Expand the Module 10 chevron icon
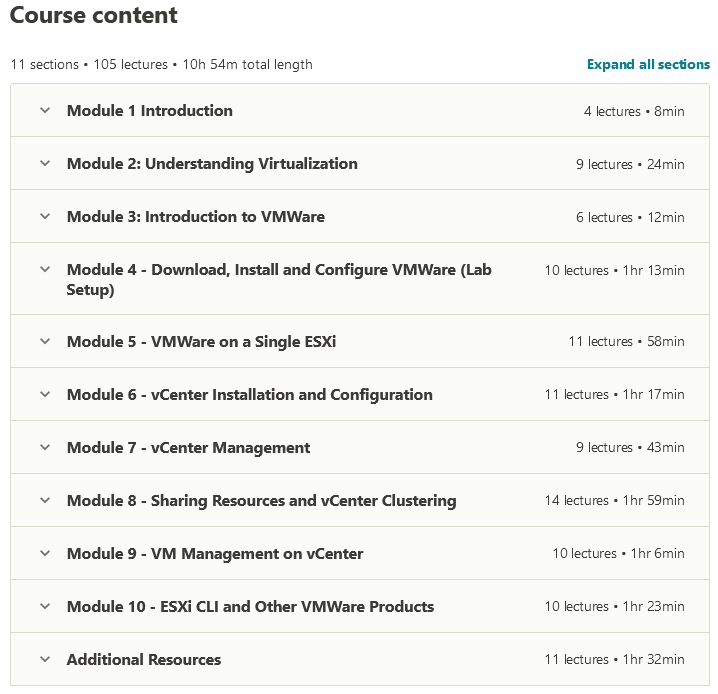The image size is (718, 694). pyautogui.click(x=44, y=607)
